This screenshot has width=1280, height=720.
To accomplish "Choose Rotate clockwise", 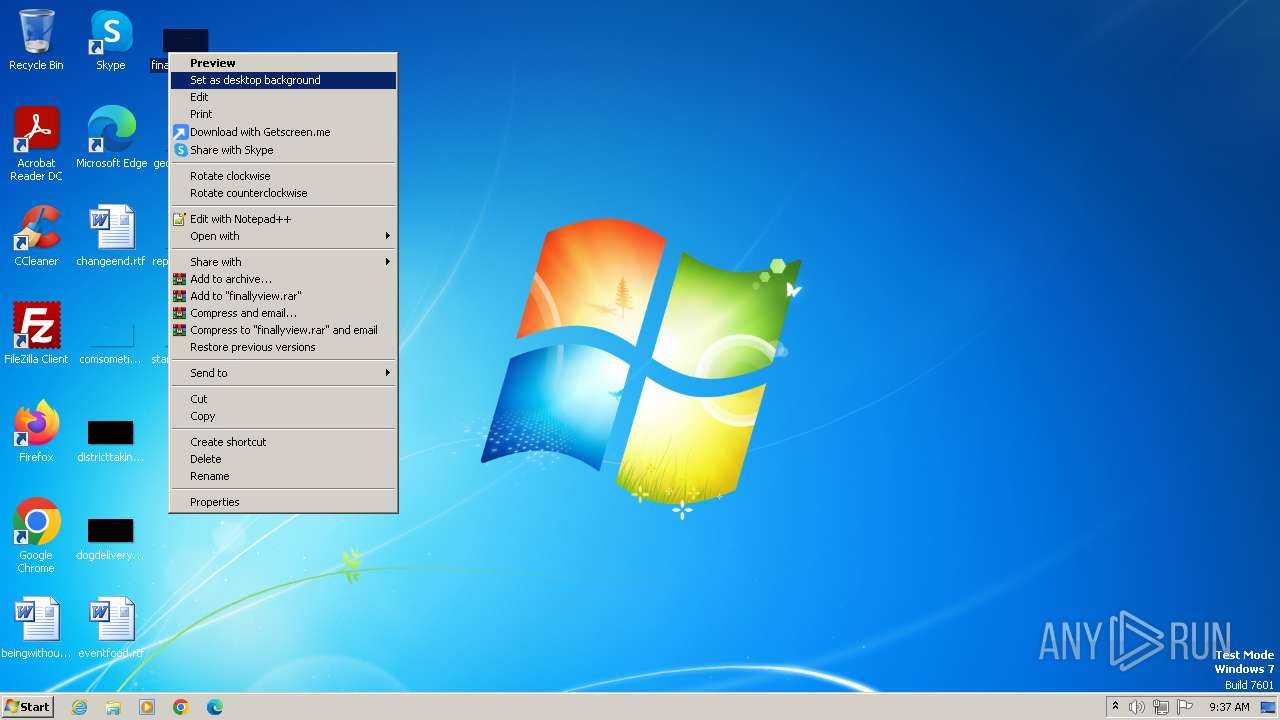I will point(284,176).
